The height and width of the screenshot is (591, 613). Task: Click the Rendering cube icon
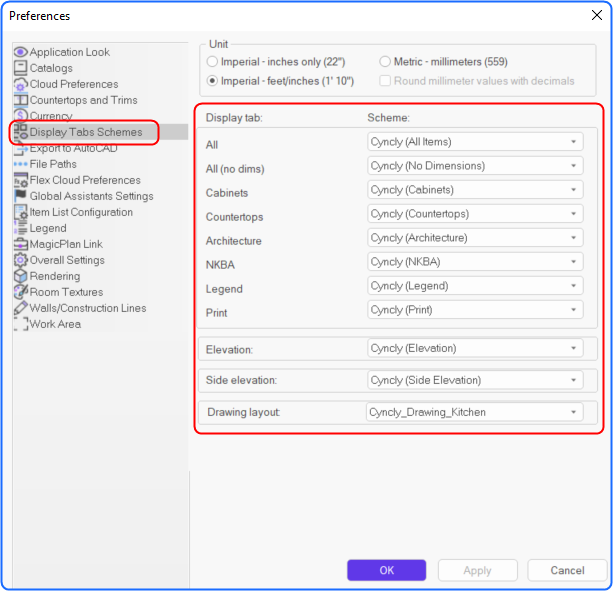tap(21, 276)
